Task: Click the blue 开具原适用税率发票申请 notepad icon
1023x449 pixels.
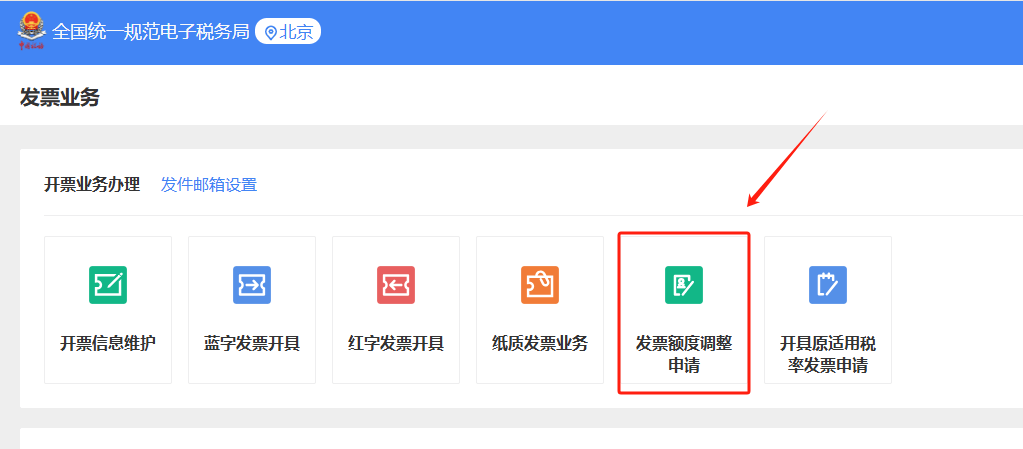Action: (x=828, y=285)
